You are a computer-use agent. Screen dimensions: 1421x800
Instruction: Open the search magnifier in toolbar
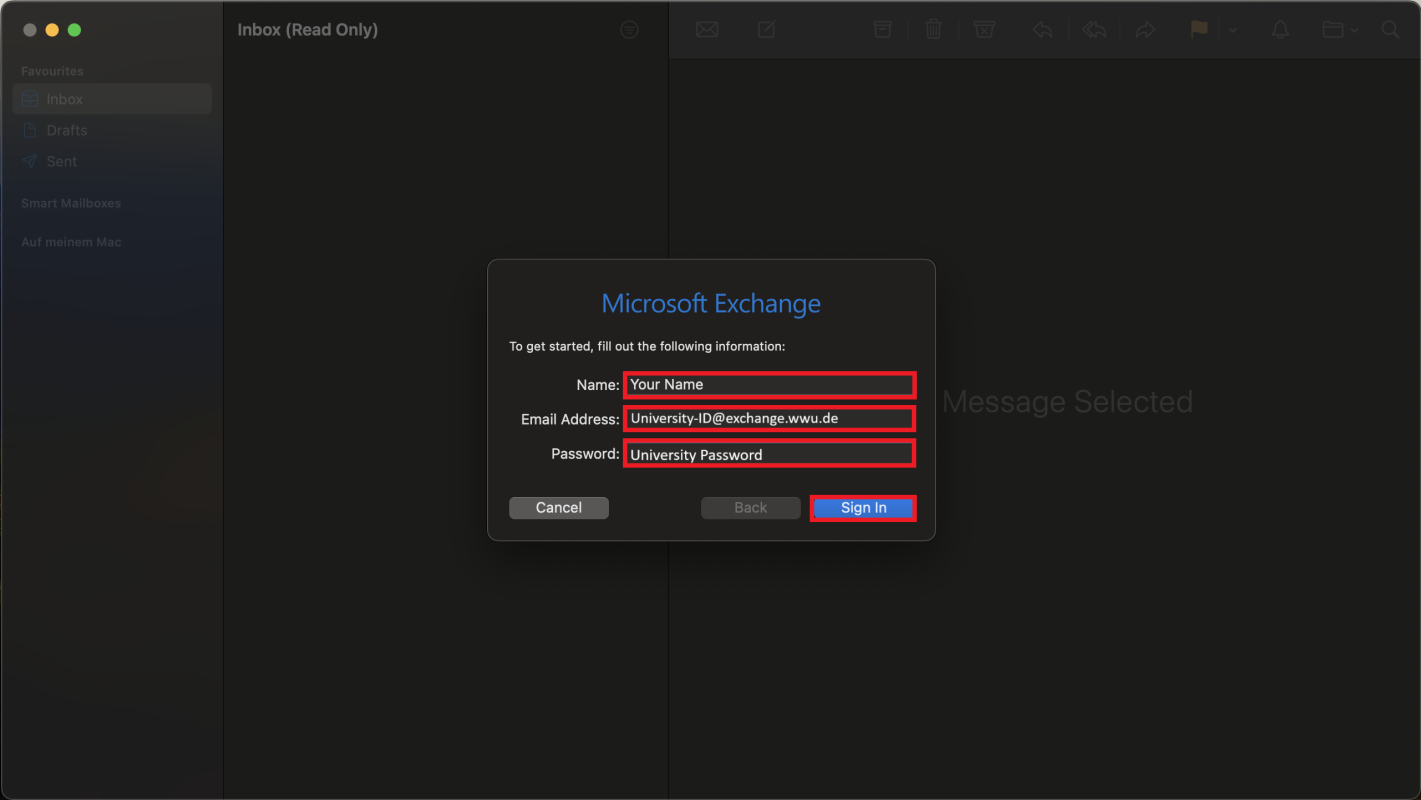pos(1390,30)
